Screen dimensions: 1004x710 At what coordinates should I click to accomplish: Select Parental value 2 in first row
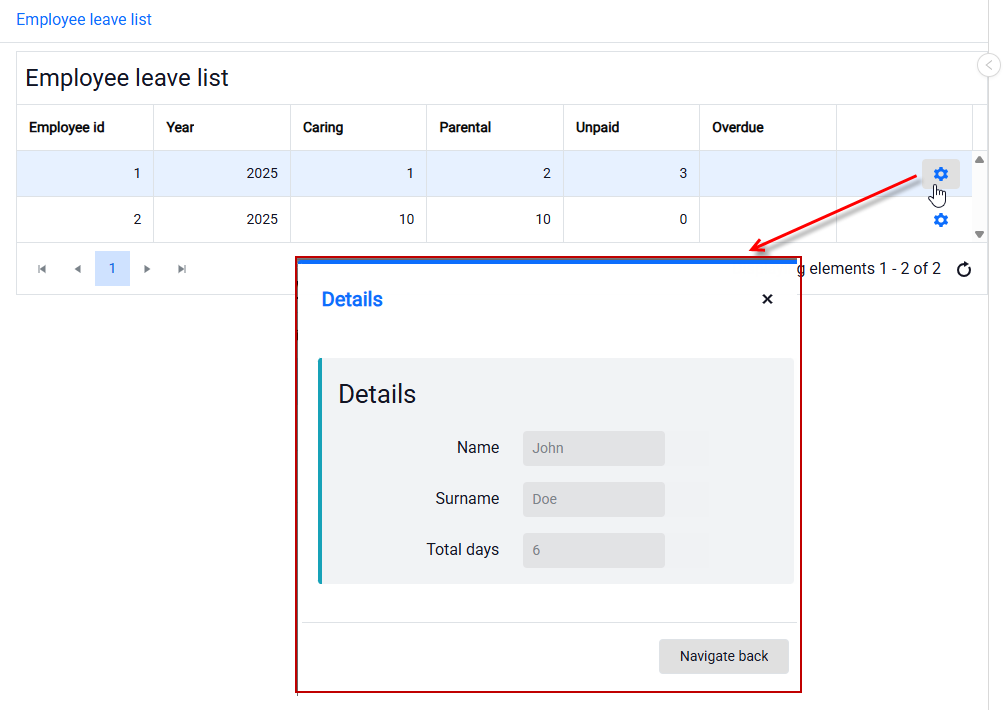pyautogui.click(x=495, y=173)
